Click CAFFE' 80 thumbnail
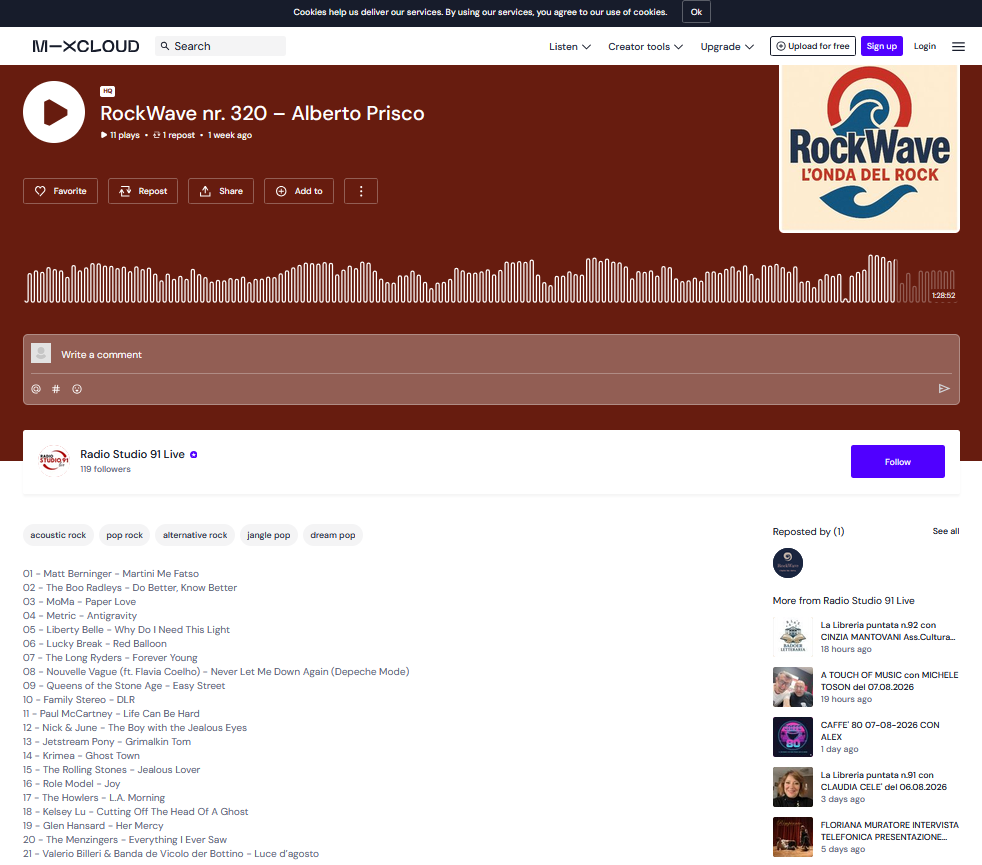Viewport: 982px width, 865px height. coord(793,737)
